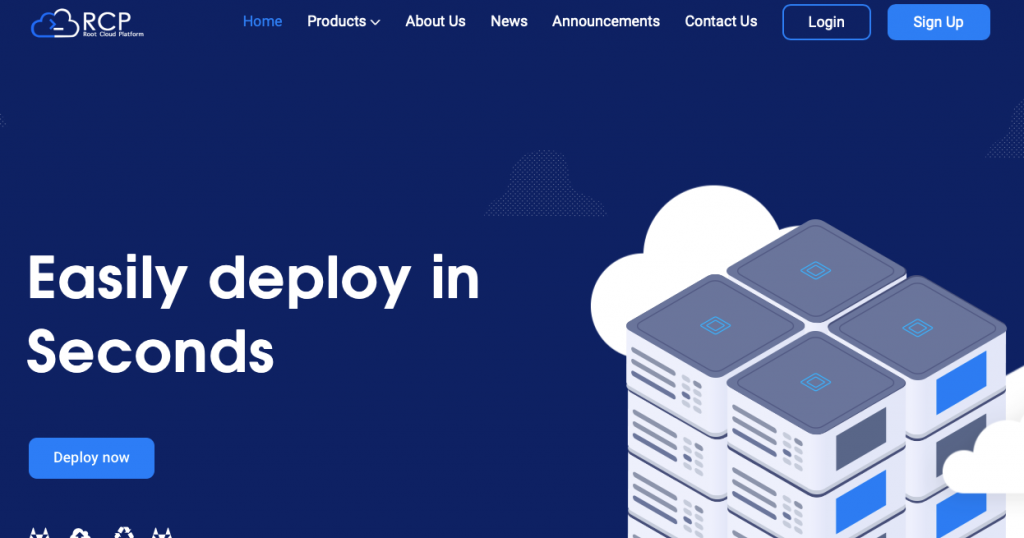Click the first pointed-ear icon at bottom left

39,533
